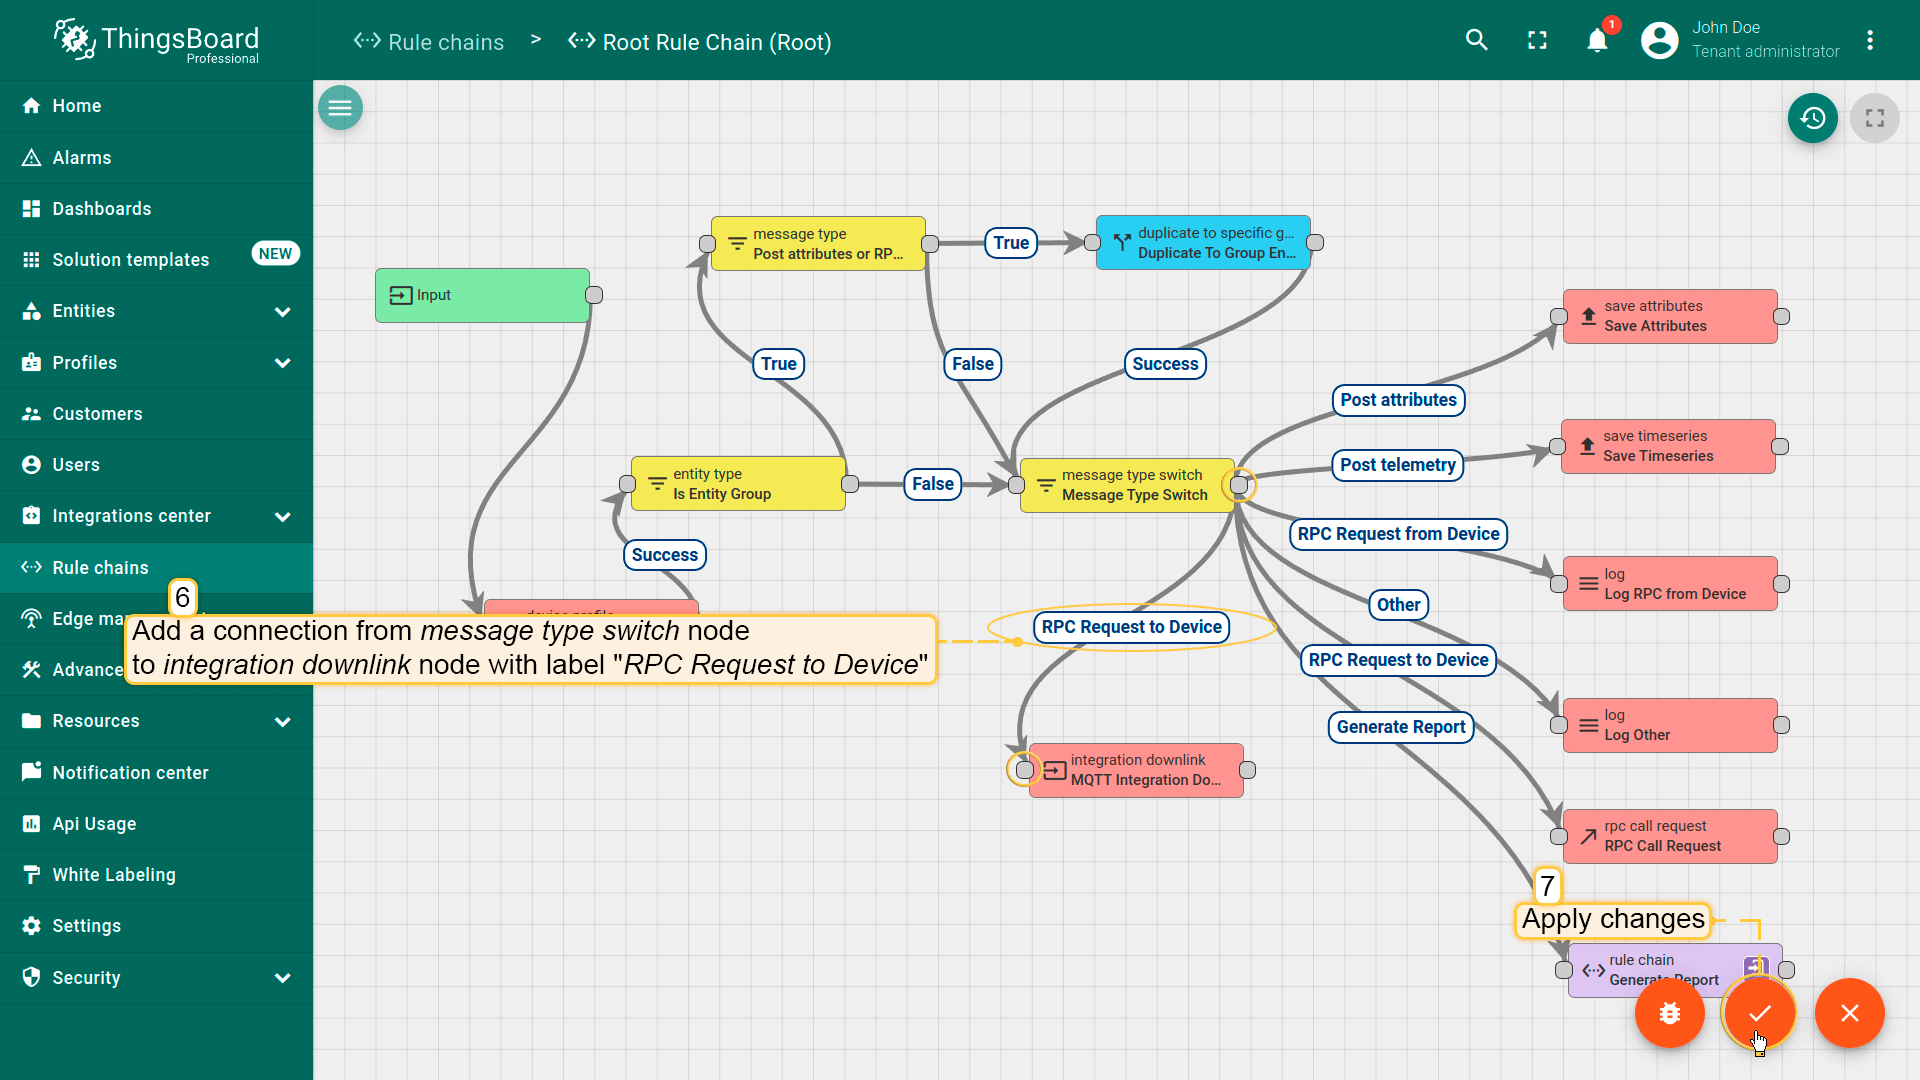This screenshot has width=1920, height=1080.
Task: Open Dashboards in the sidebar
Action: pyautogui.click(x=102, y=209)
